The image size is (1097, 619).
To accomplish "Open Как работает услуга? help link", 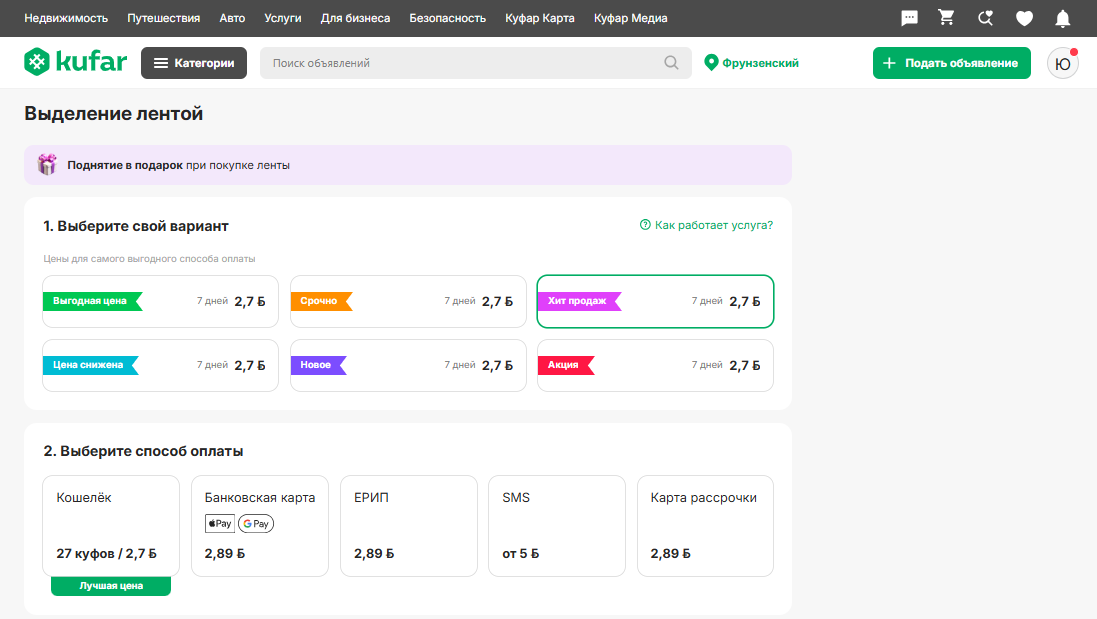I will pyautogui.click(x=707, y=225).
